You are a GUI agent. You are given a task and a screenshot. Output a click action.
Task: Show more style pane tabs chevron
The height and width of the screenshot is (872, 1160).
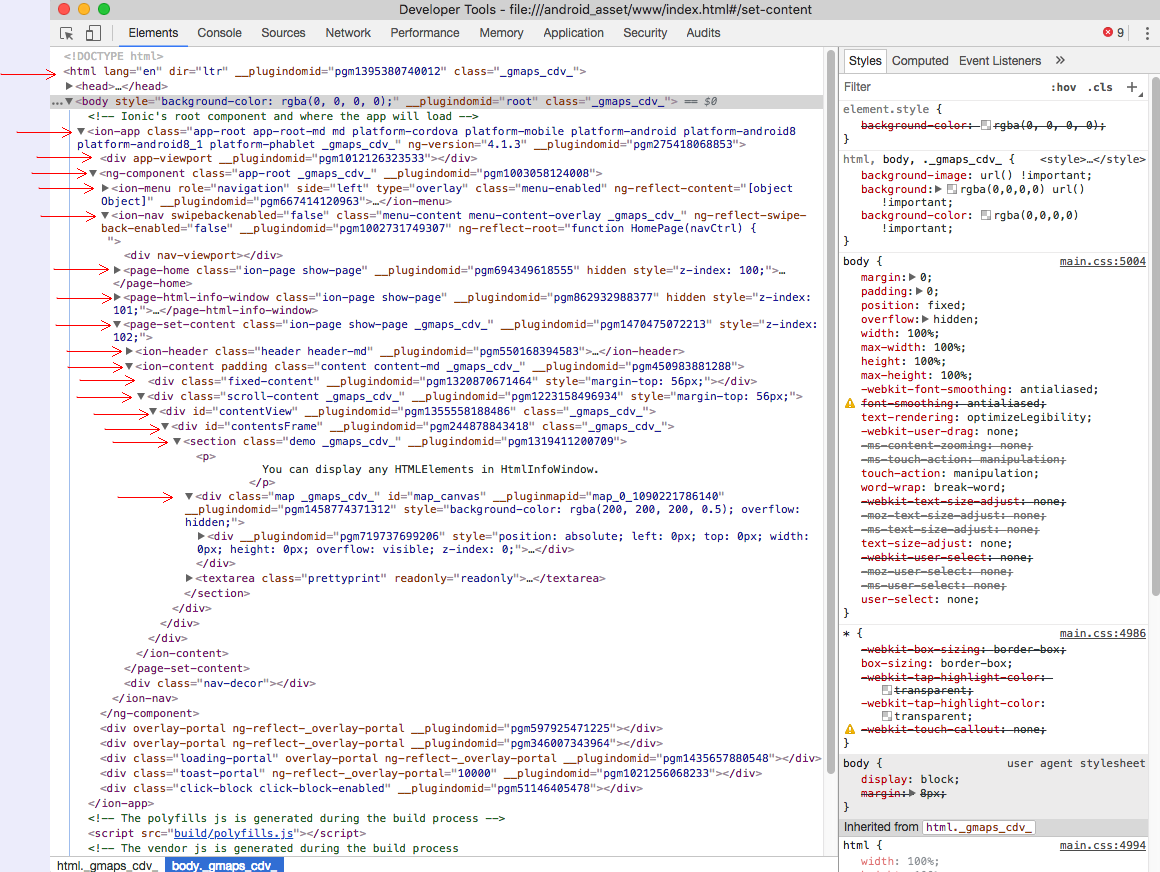tap(1060, 61)
